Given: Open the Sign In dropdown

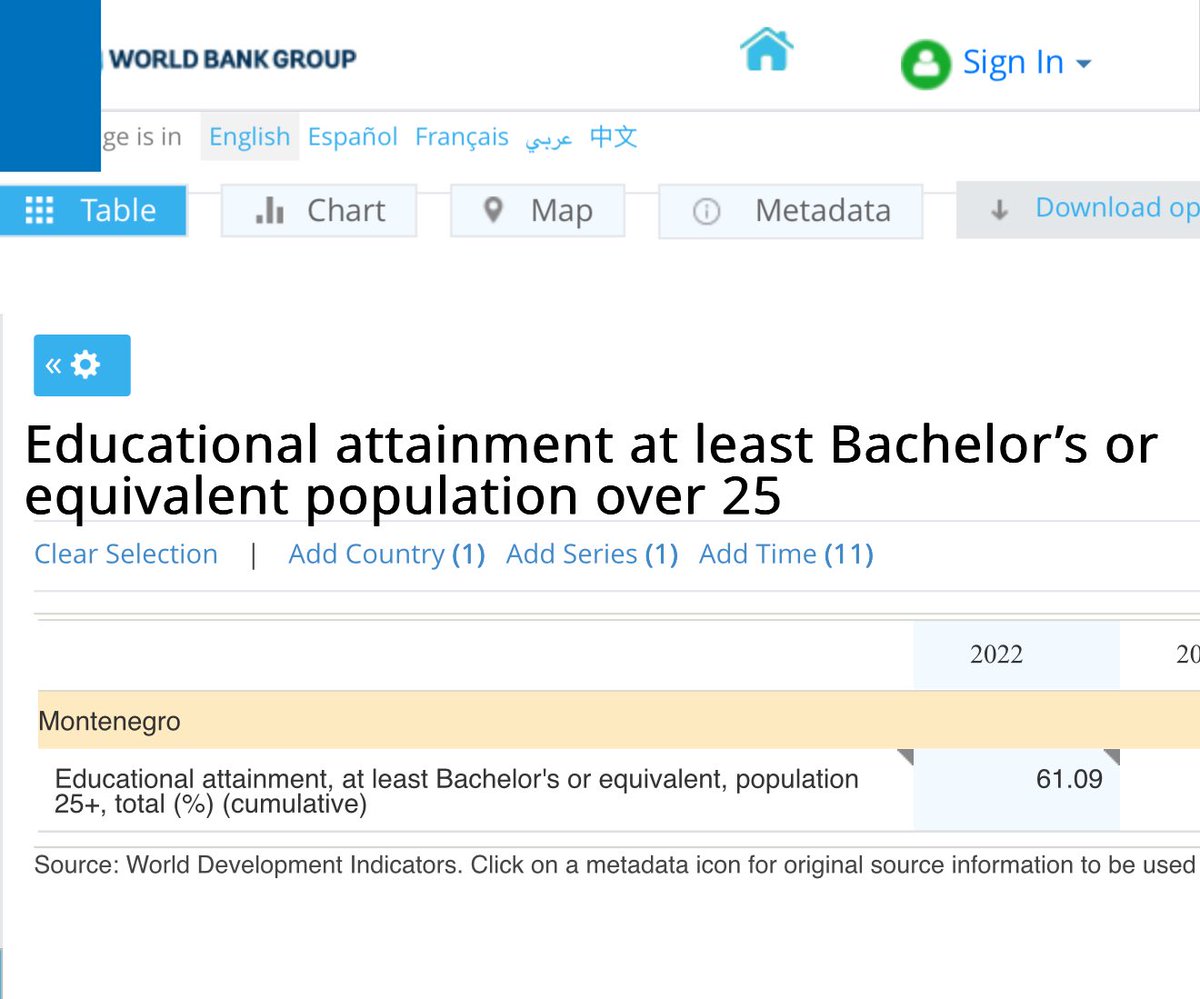Looking at the screenshot, I should 1026,62.
